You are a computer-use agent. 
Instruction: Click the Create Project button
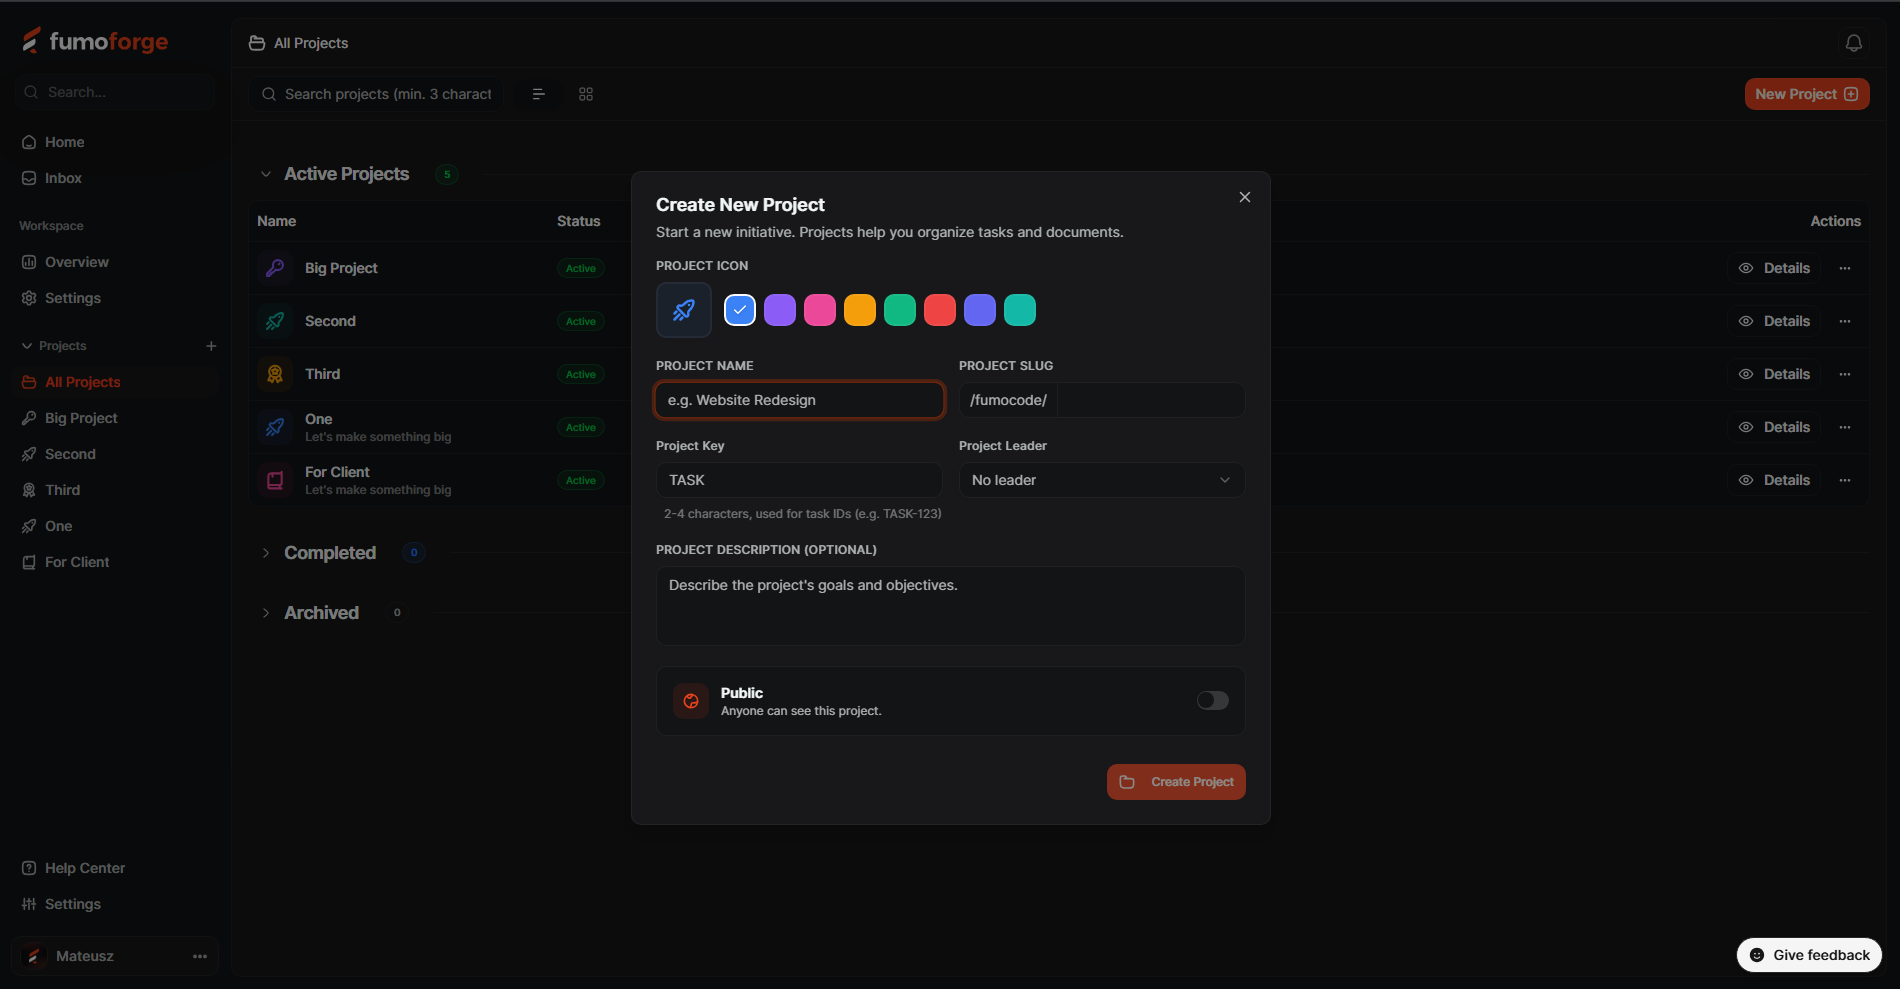1176,782
